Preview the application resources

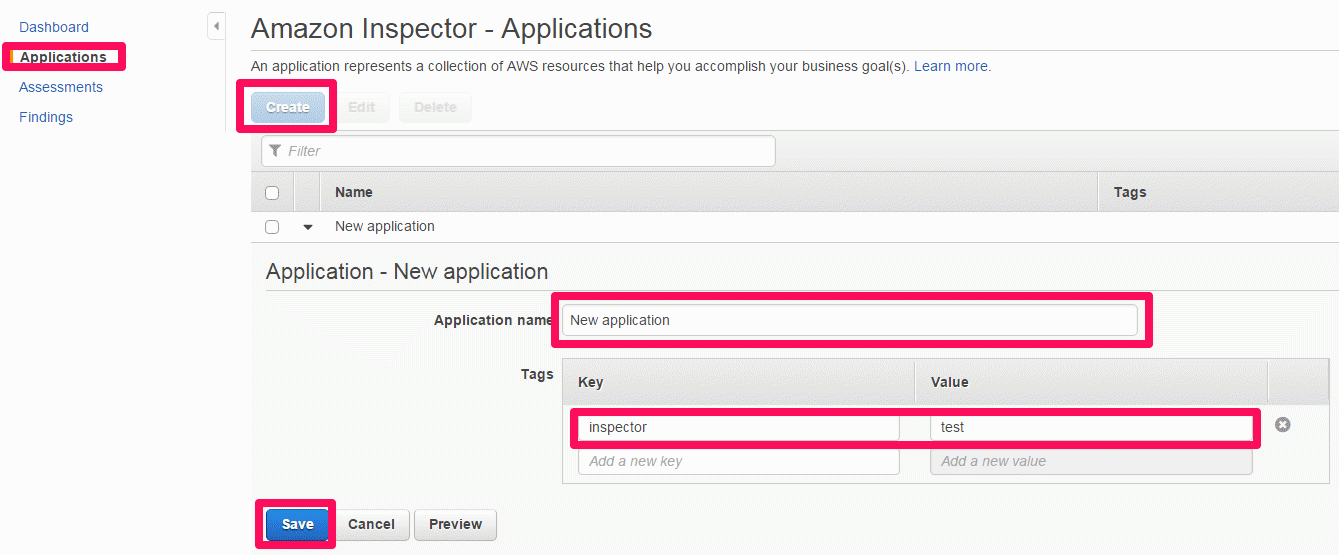click(x=455, y=524)
